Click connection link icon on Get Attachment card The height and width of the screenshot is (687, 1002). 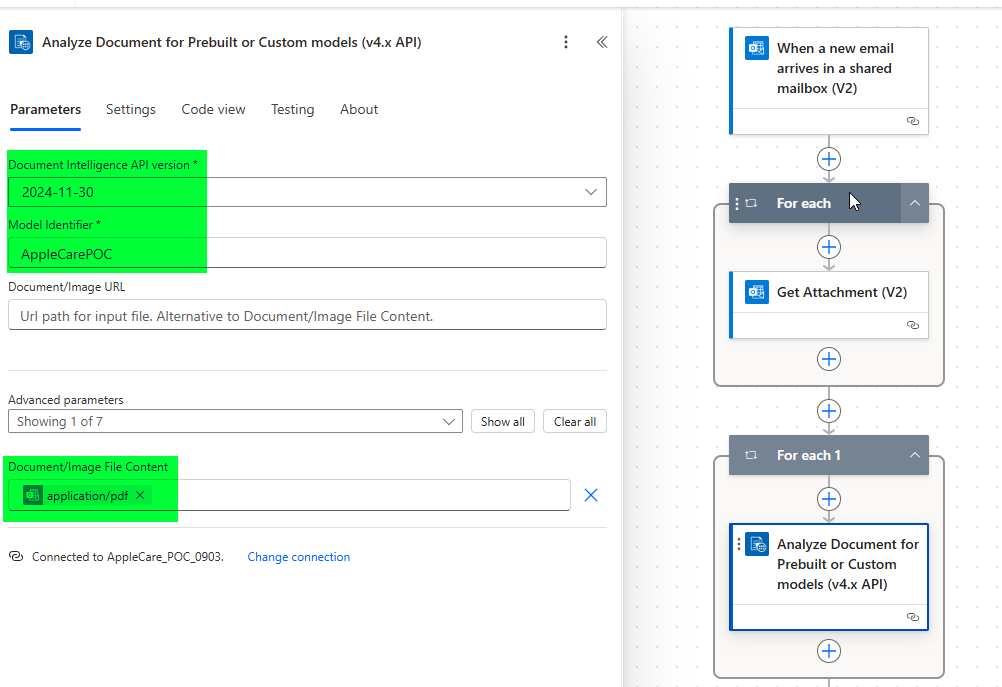tap(913, 325)
